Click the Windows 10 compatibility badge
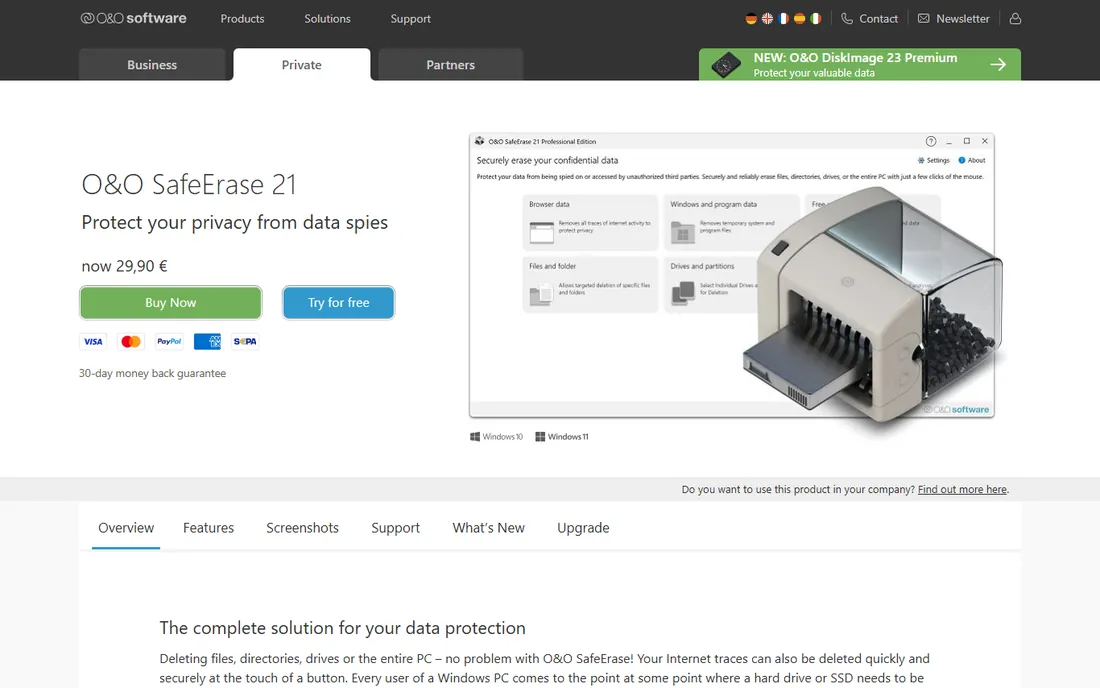This screenshot has height=688, width=1100. point(497,437)
